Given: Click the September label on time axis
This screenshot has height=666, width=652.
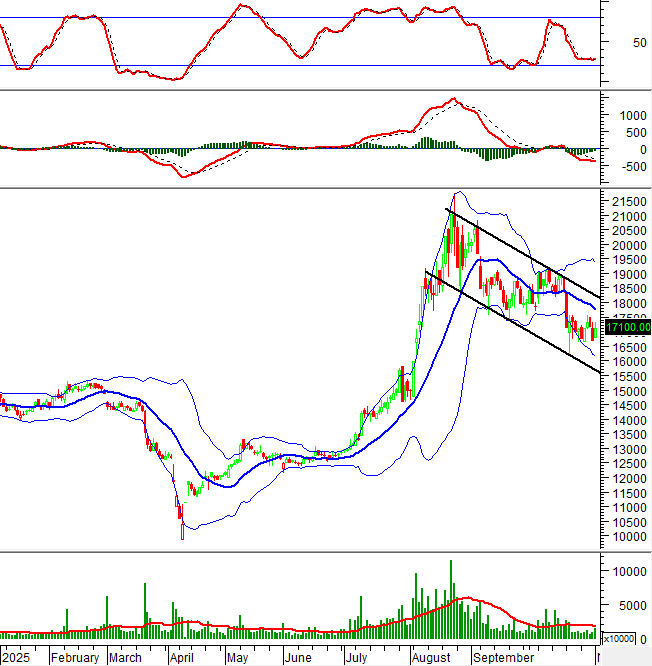Looking at the screenshot, I should coord(503,658).
